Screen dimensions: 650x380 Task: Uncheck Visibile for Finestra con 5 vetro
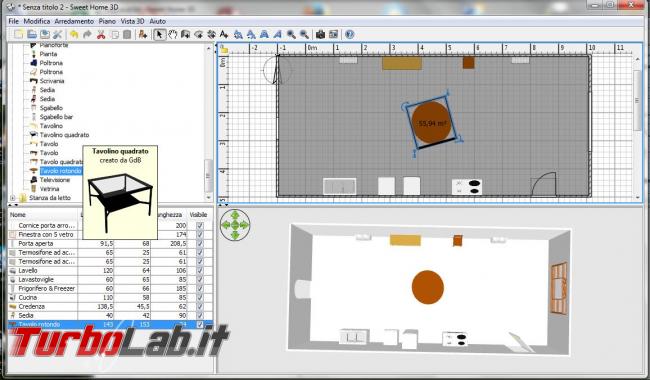[200, 235]
